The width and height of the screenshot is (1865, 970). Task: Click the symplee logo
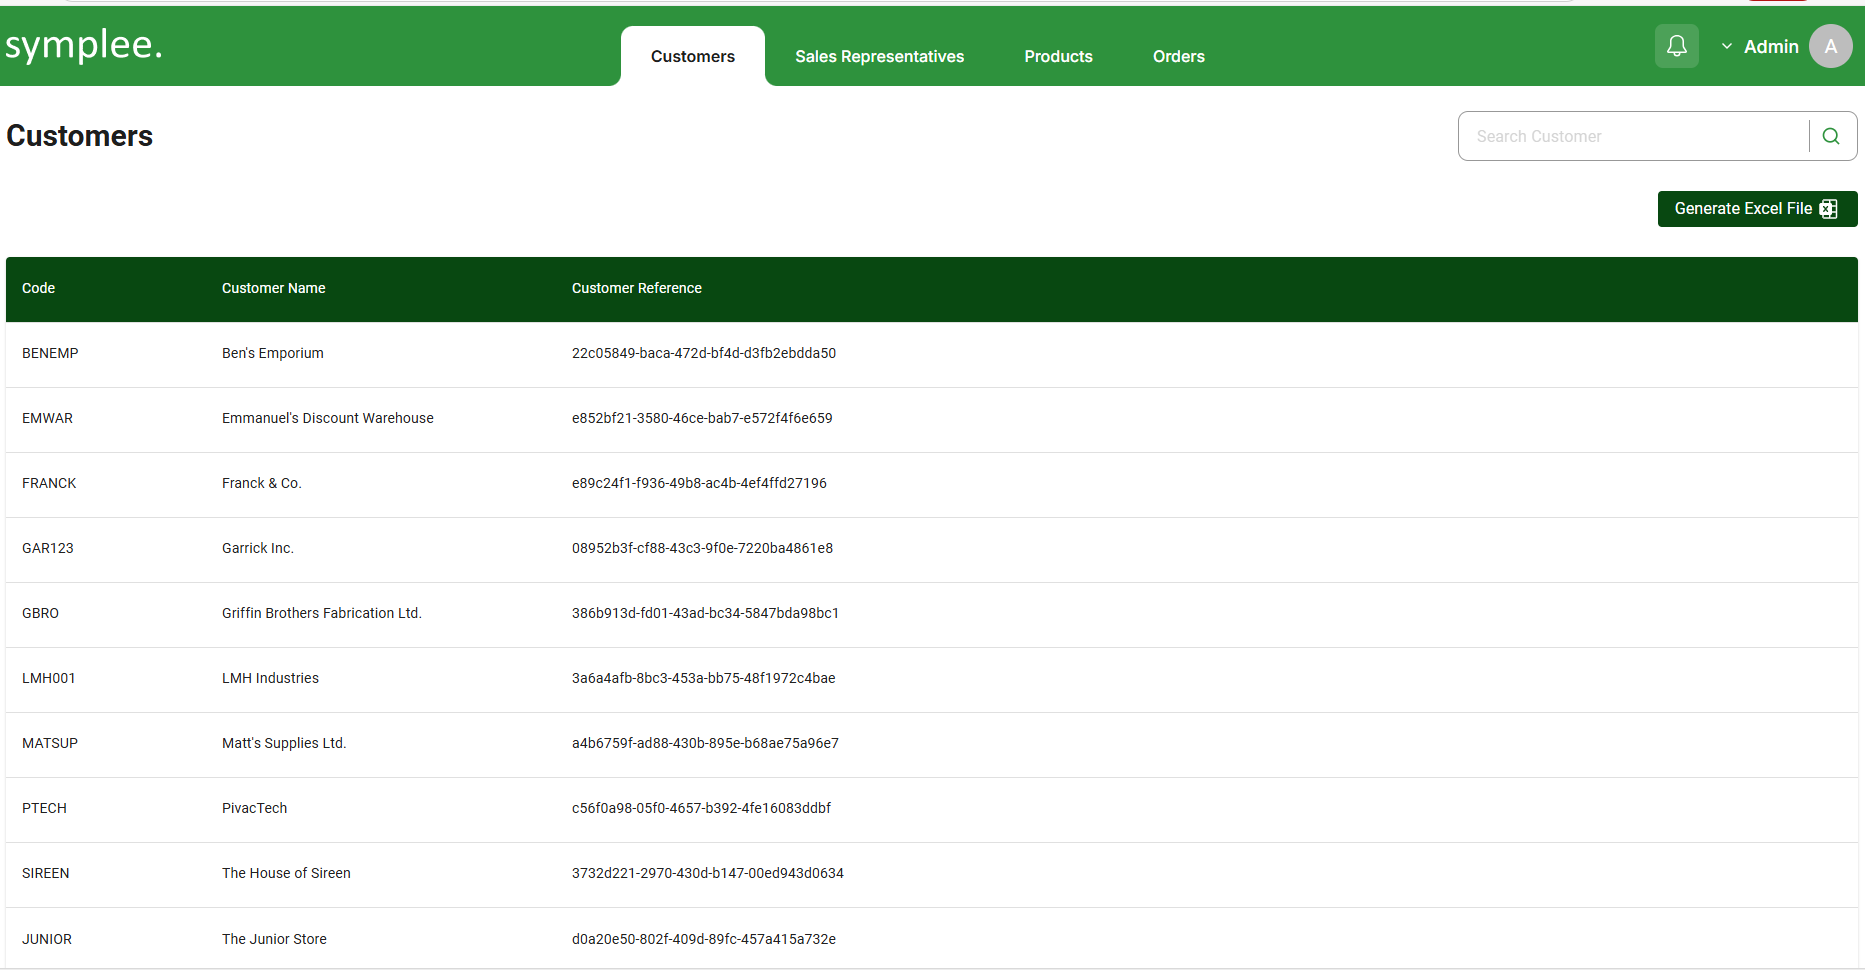(84, 45)
